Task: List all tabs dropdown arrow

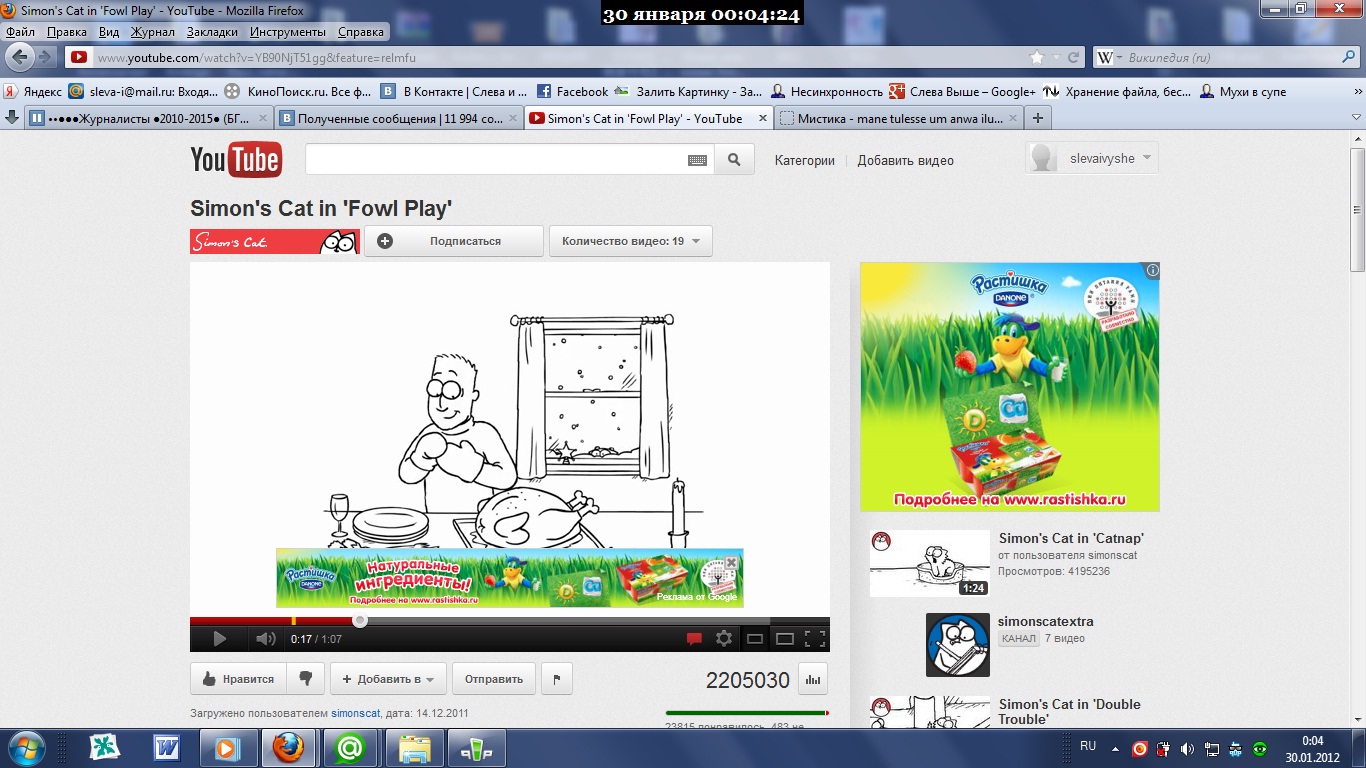Action: pyautogui.click(x=1357, y=118)
